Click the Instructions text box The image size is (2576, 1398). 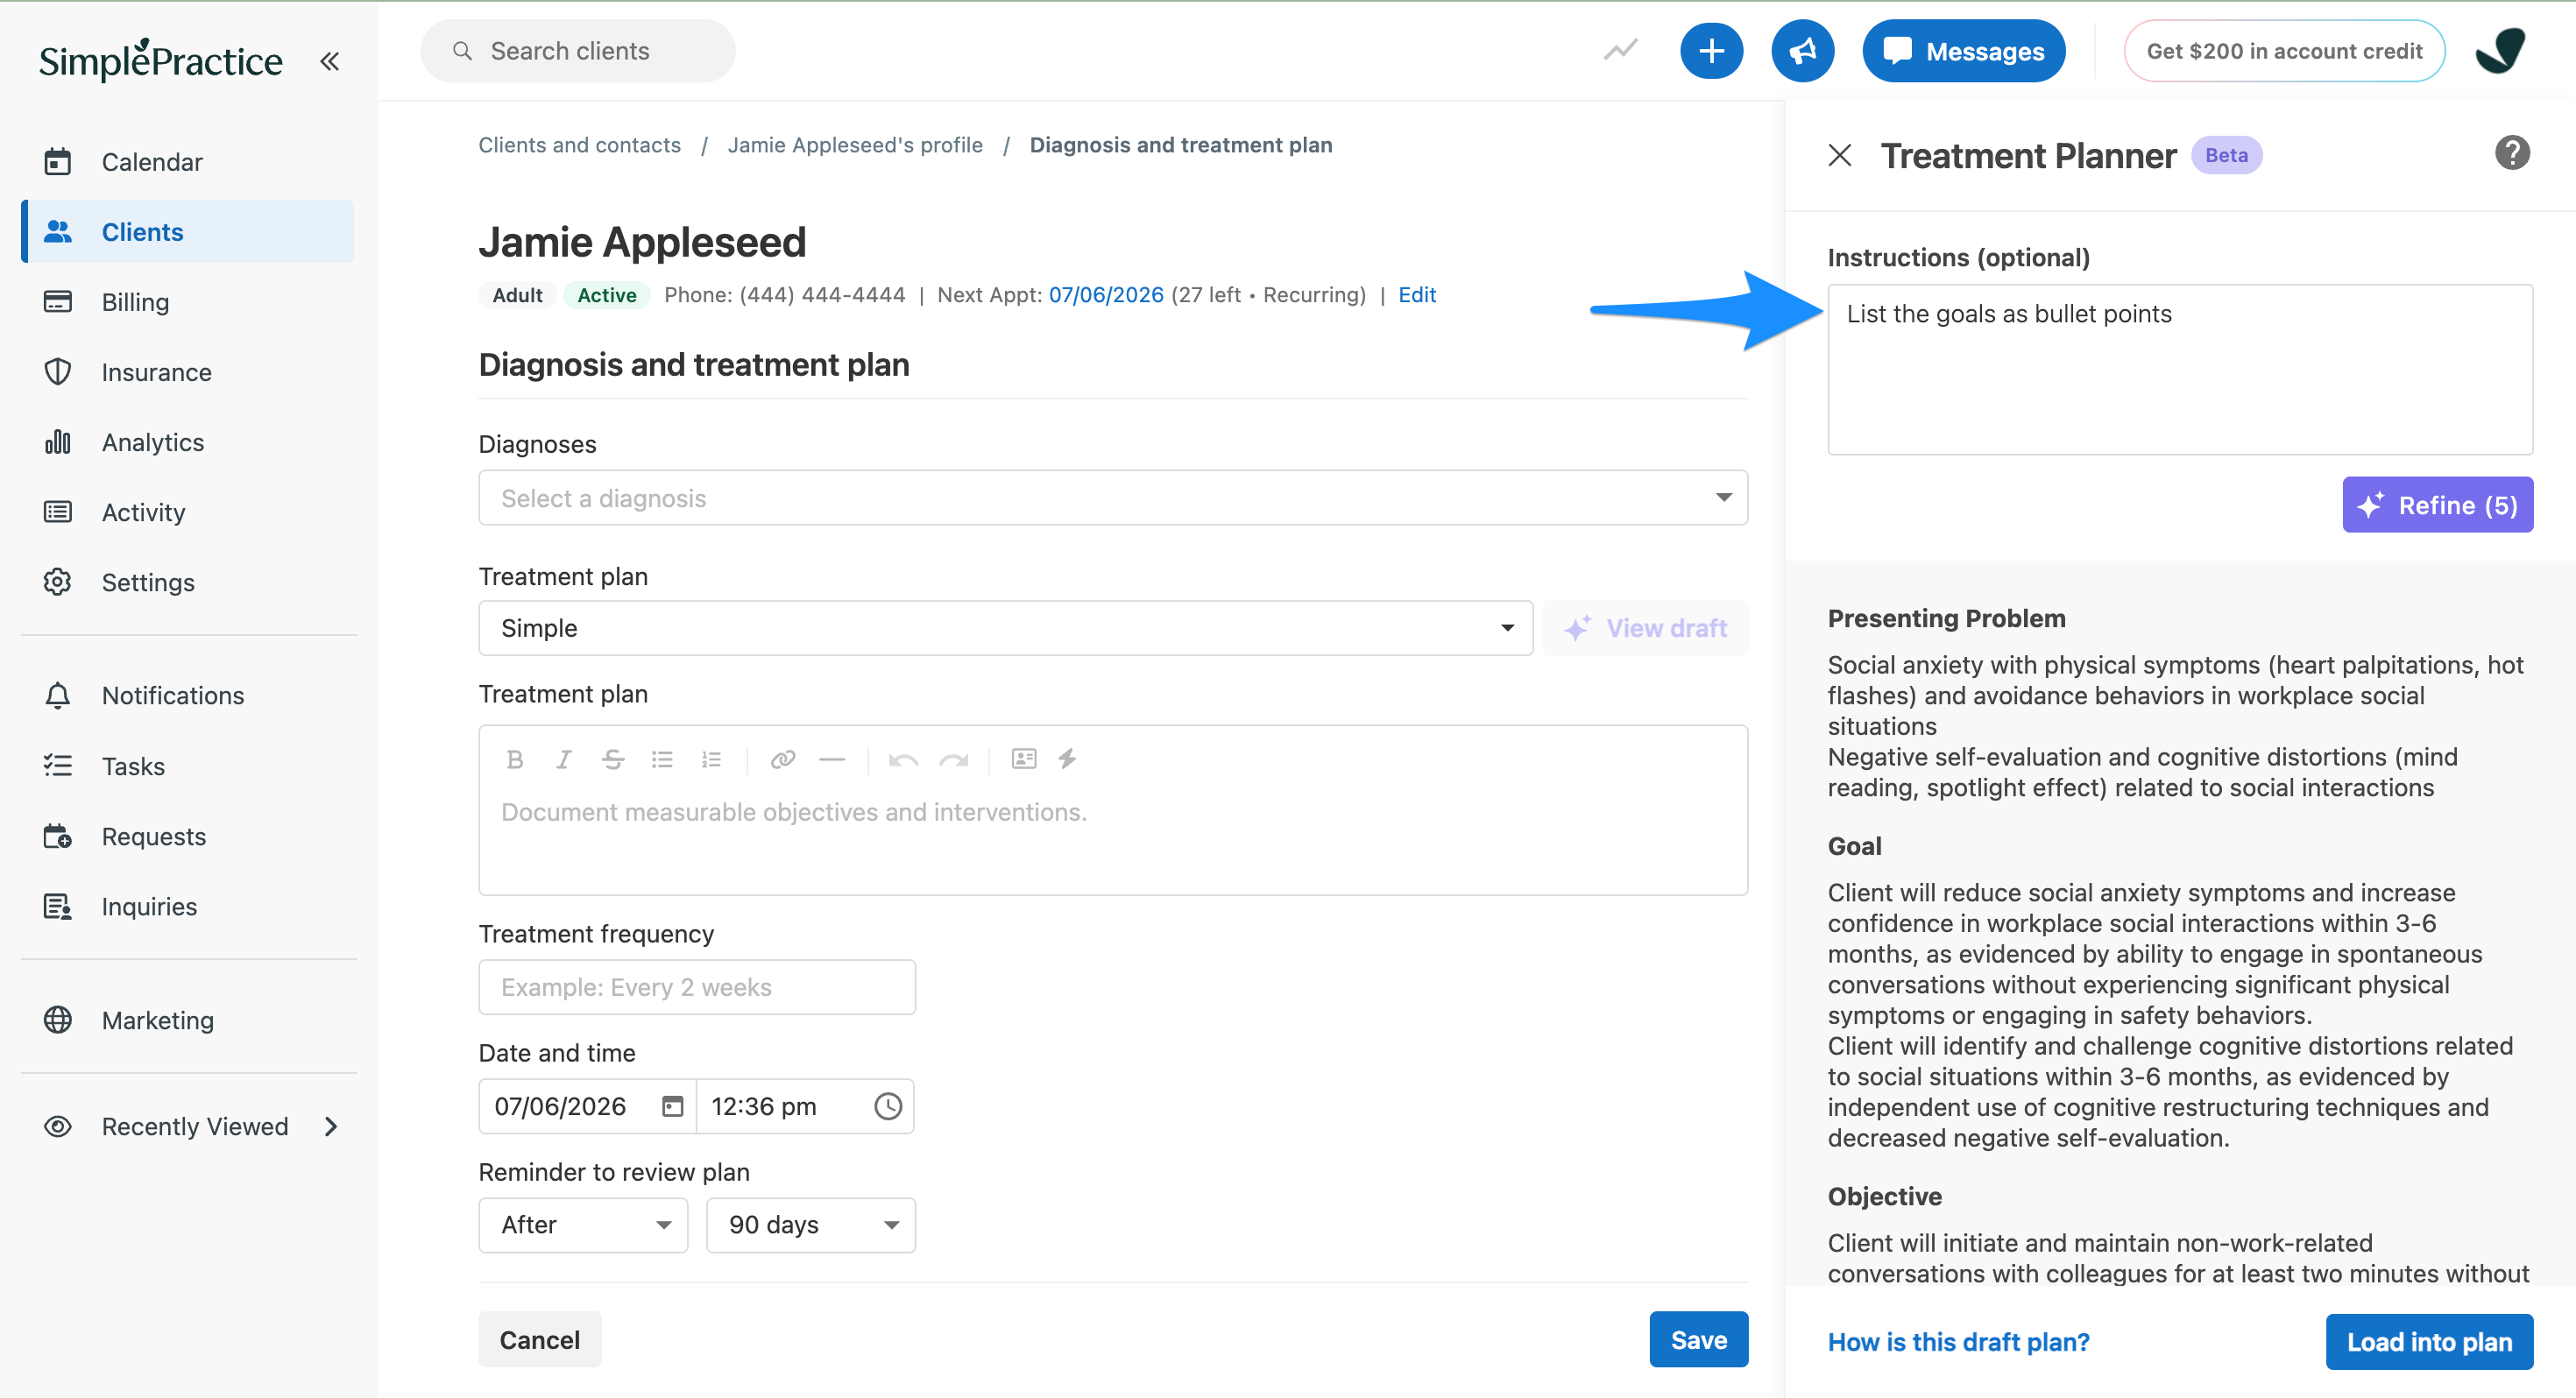click(2180, 370)
